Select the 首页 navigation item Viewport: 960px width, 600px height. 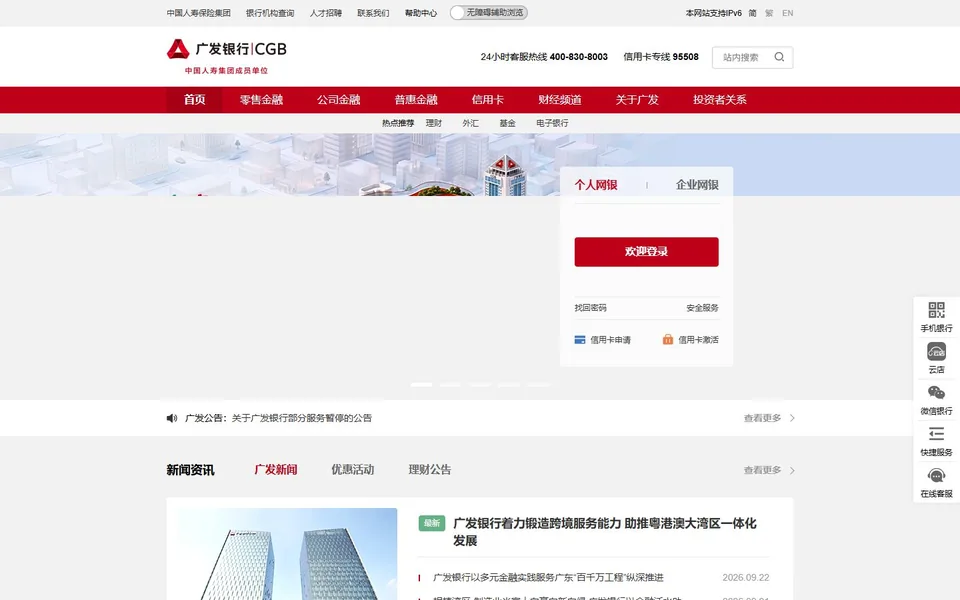click(195, 100)
